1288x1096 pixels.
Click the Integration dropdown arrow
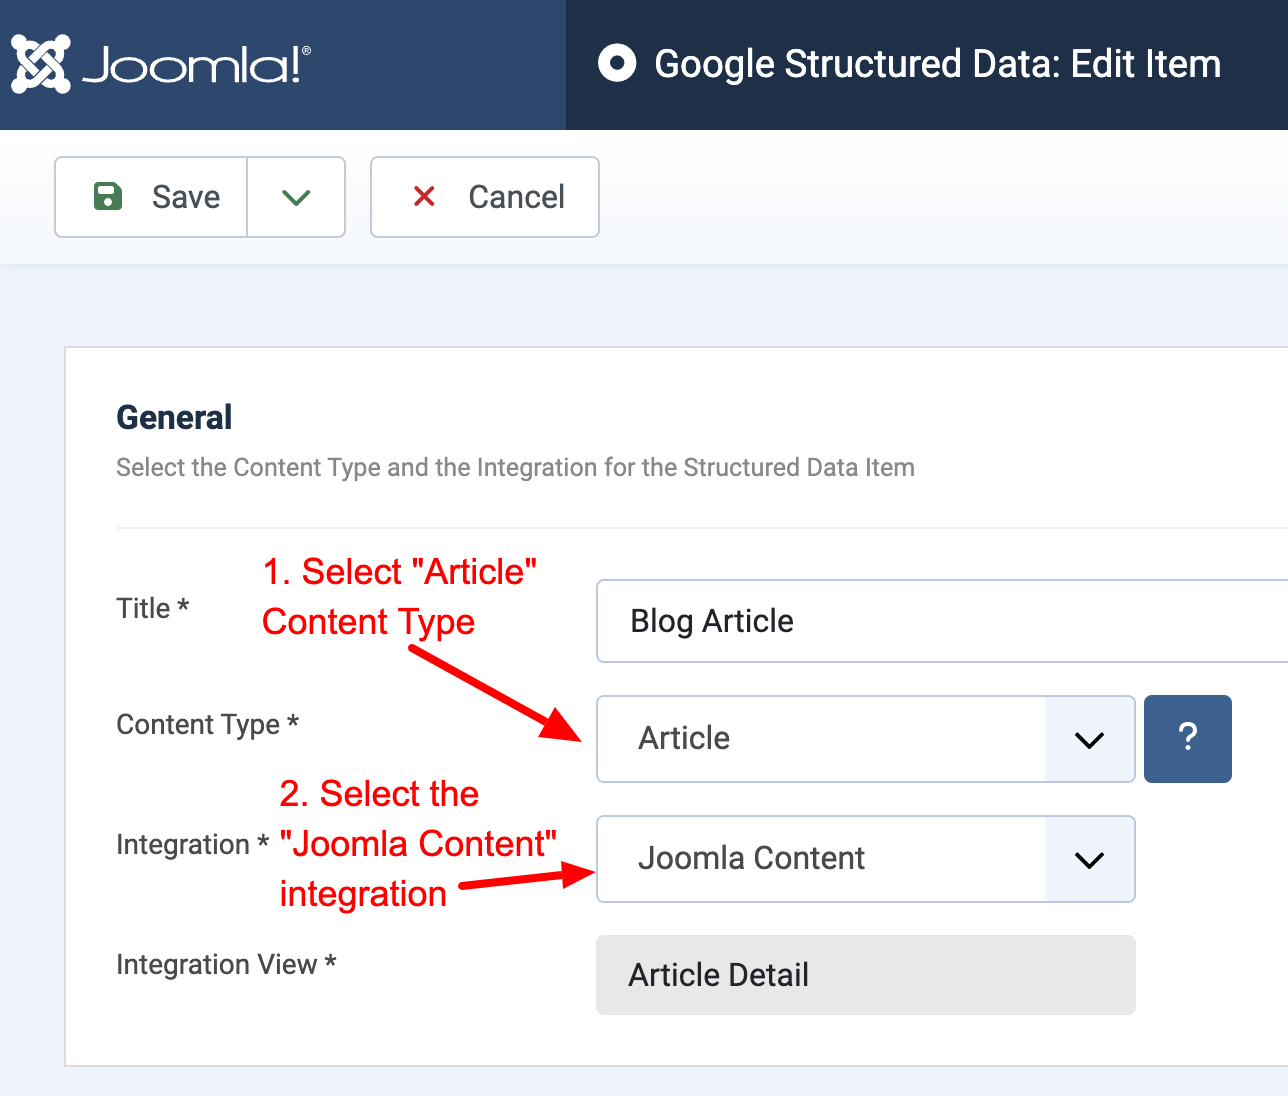pyautogui.click(x=1089, y=858)
